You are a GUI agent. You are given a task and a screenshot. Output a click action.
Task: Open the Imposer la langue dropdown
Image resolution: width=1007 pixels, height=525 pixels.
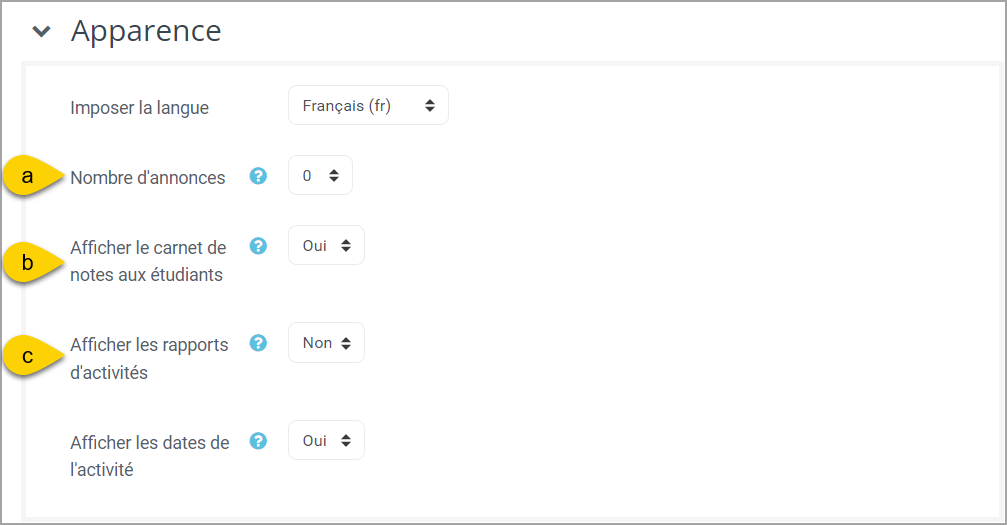pyautogui.click(x=368, y=105)
